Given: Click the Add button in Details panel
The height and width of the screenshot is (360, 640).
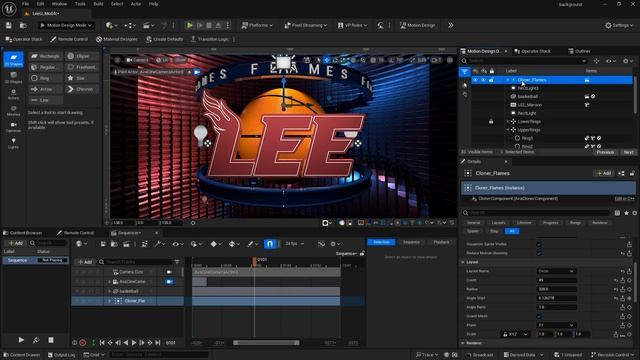Looking at the screenshot, I should [604, 173].
